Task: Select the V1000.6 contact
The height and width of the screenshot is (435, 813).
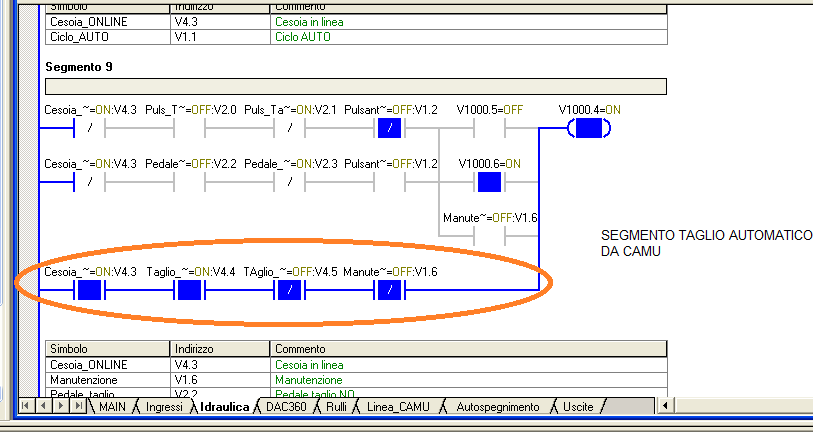Action: [489, 182]
